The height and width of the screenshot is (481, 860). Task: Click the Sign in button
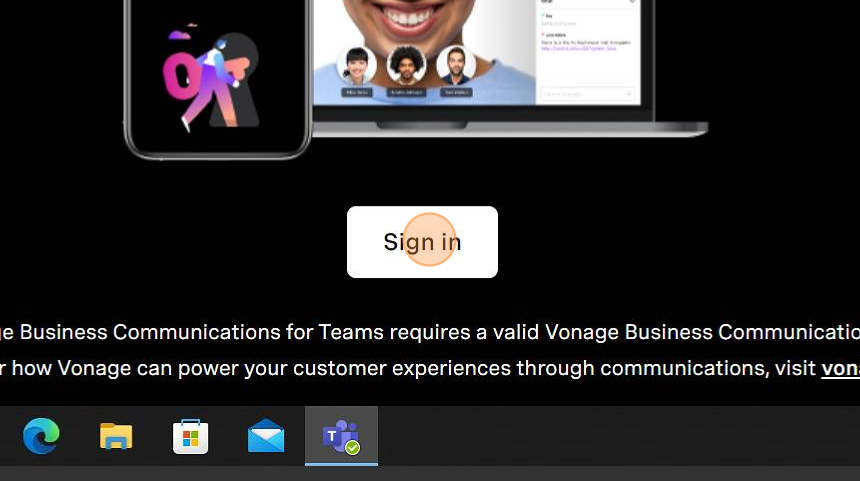click(x=422, y=242)
